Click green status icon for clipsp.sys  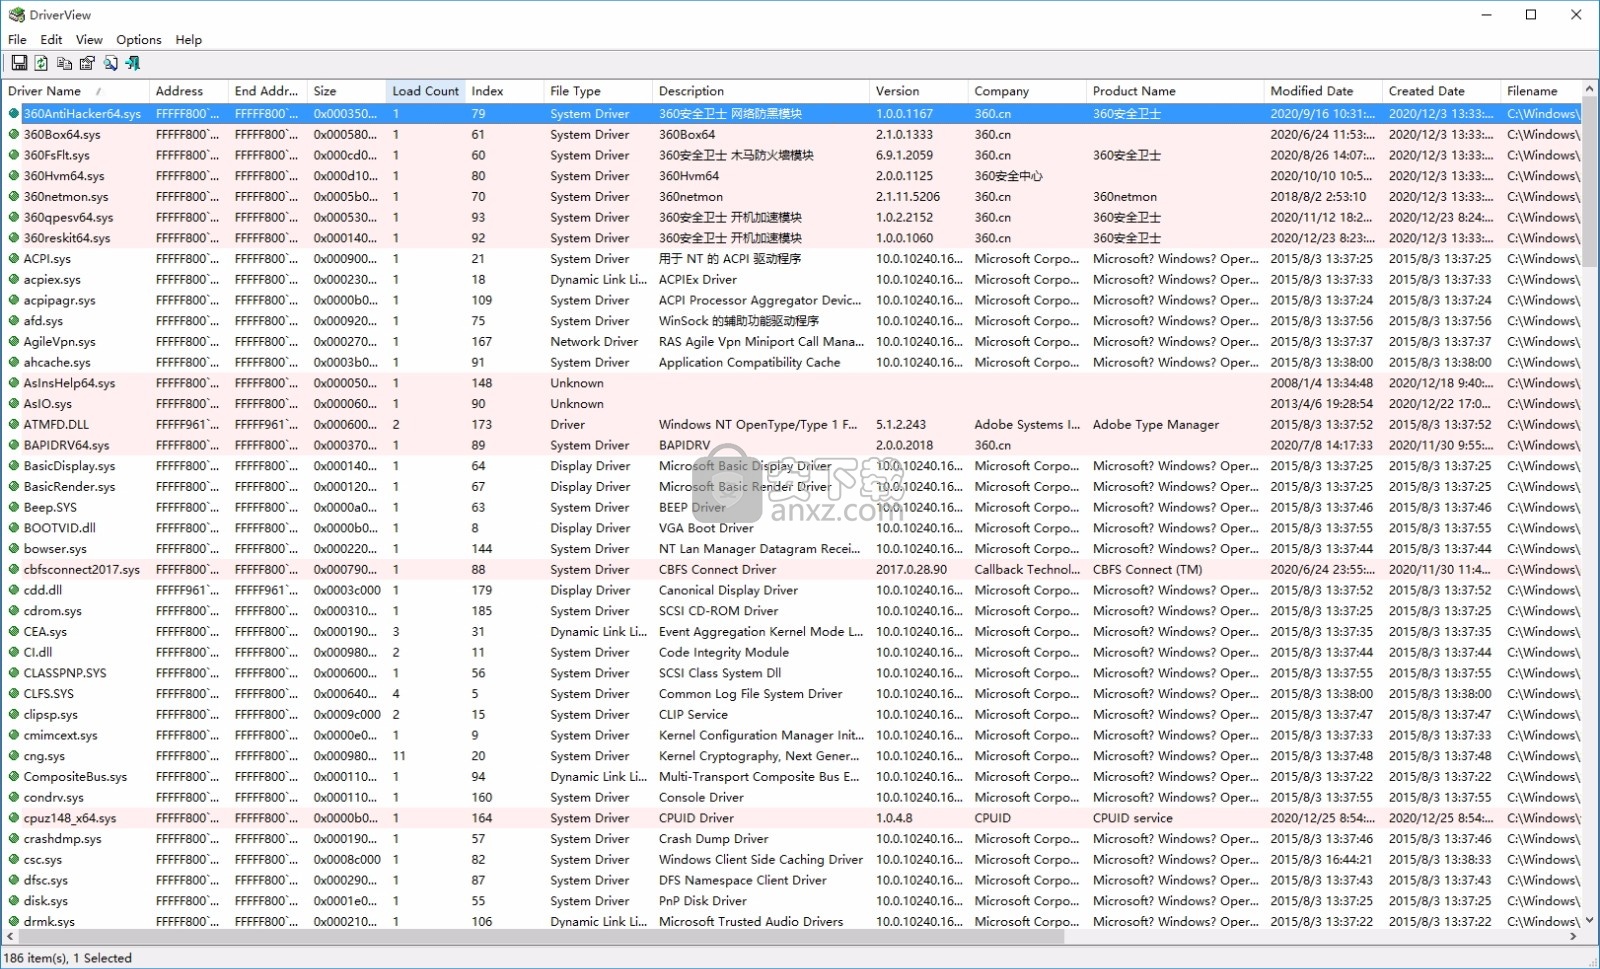[14, 715]
